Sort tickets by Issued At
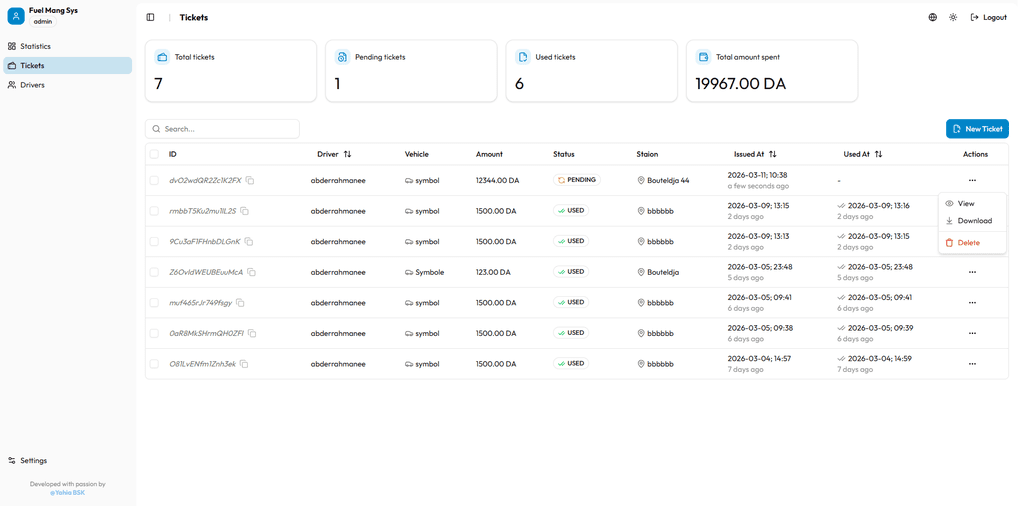Image resolution: width=1024 pixels, height=506 pixels. (x=772, y=154)
